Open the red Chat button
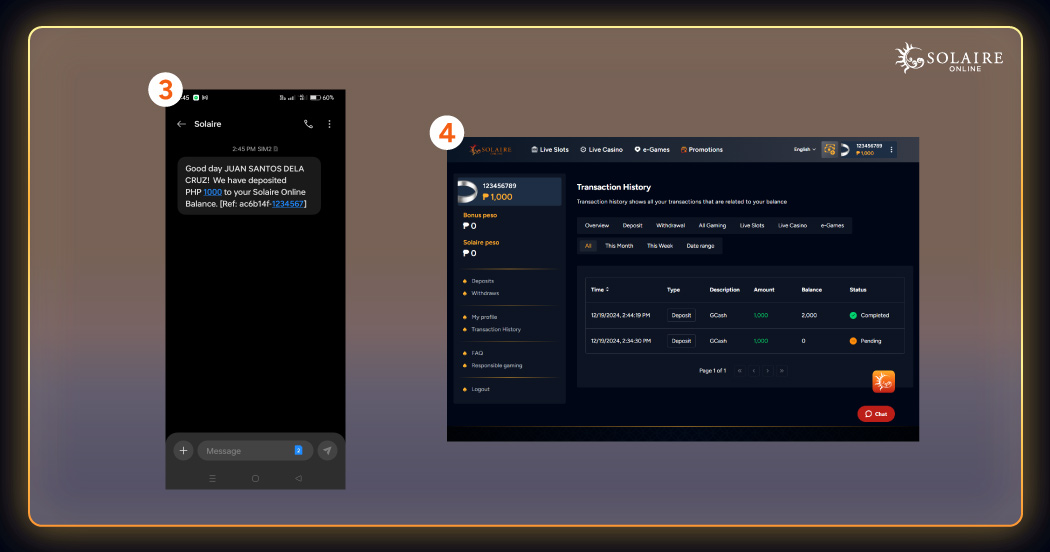The width and height of the screenshot is (1050, 552). tap(876, 414)
